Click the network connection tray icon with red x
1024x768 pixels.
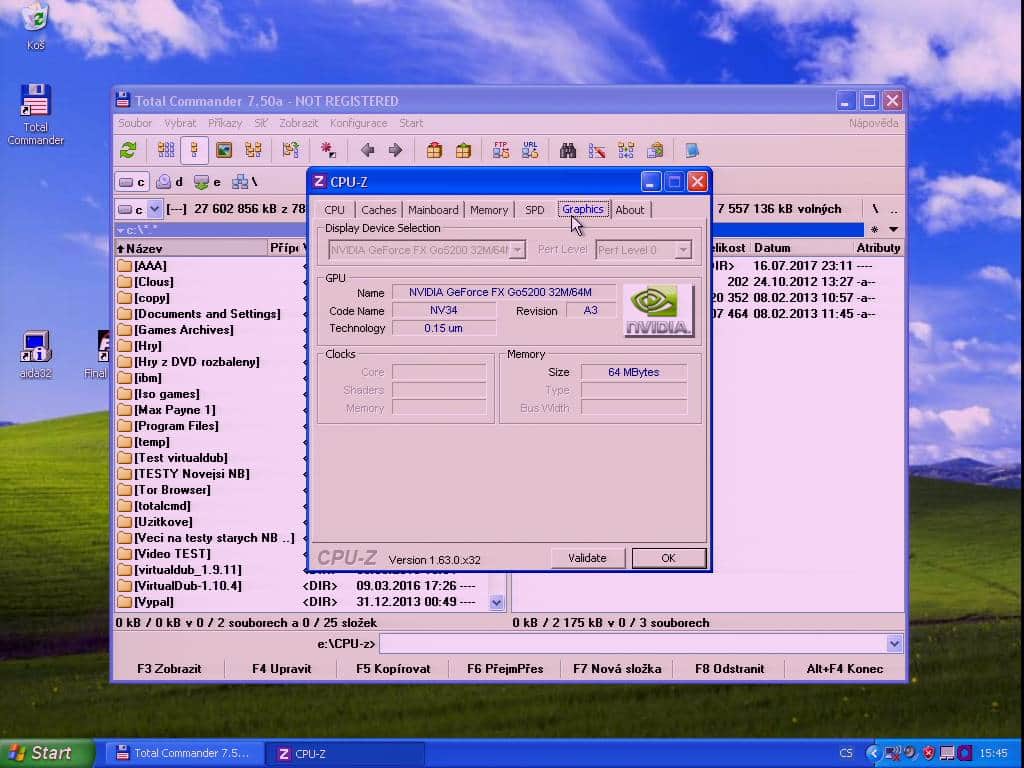(892, 753)
